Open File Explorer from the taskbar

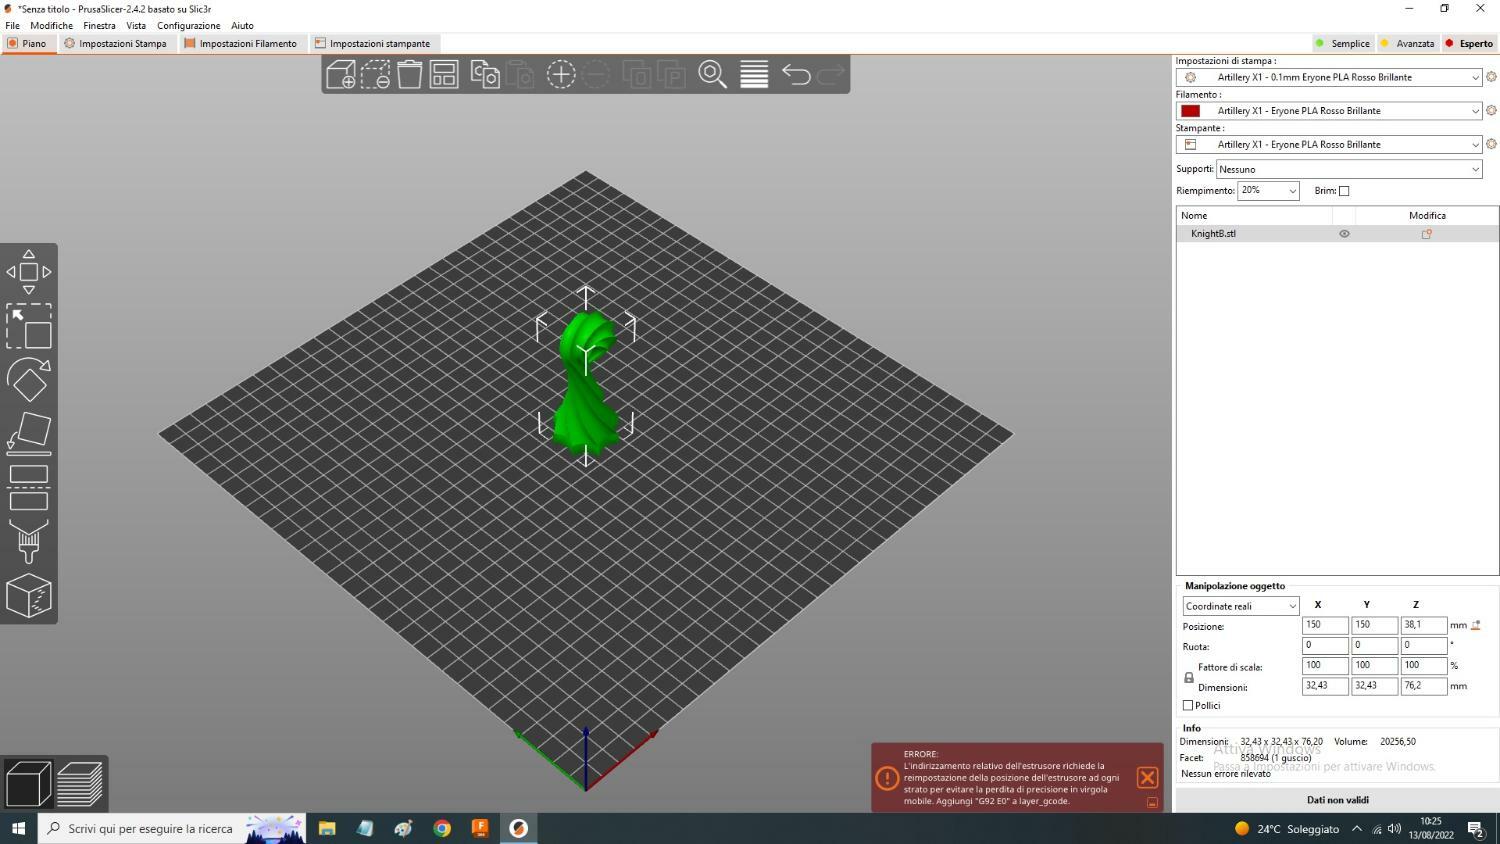[x=326, y=828]
